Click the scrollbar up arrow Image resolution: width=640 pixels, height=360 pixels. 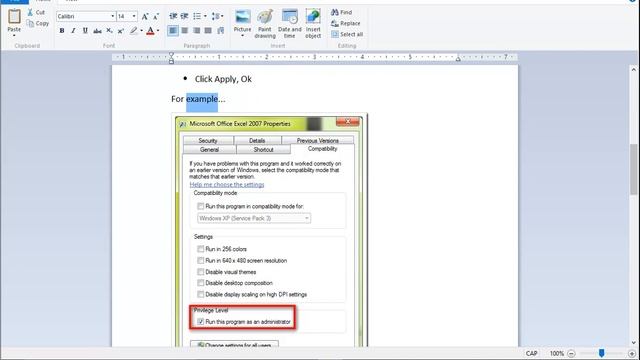tap(633, 70)
